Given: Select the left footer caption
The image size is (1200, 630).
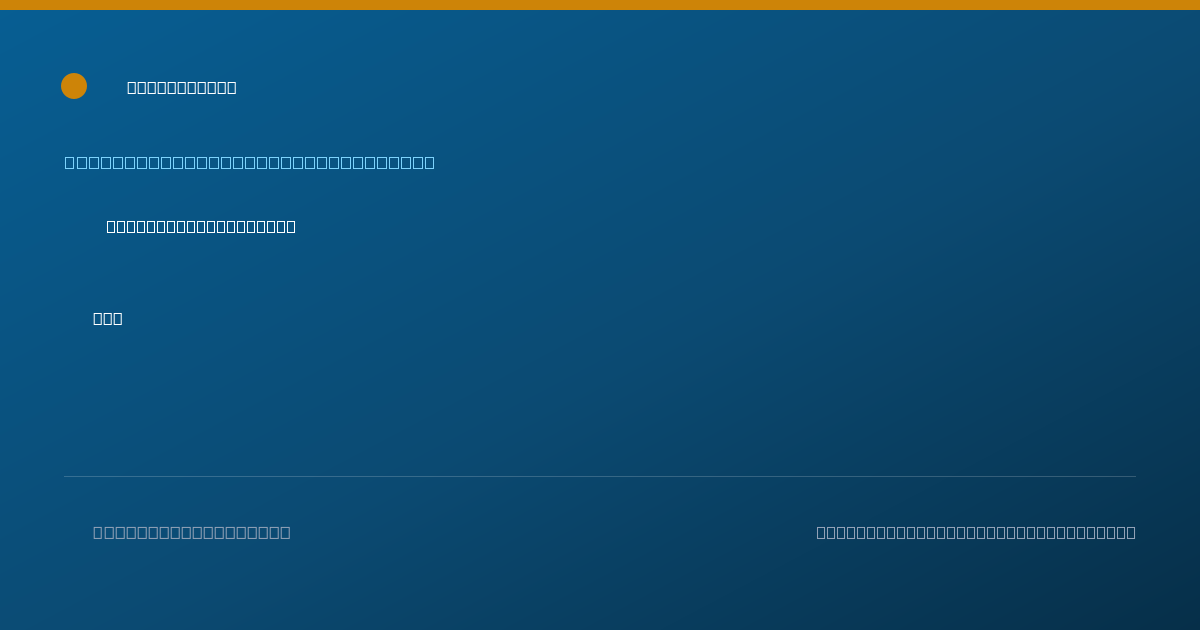Looking at the screenshot, I should (x=192, y=532).
